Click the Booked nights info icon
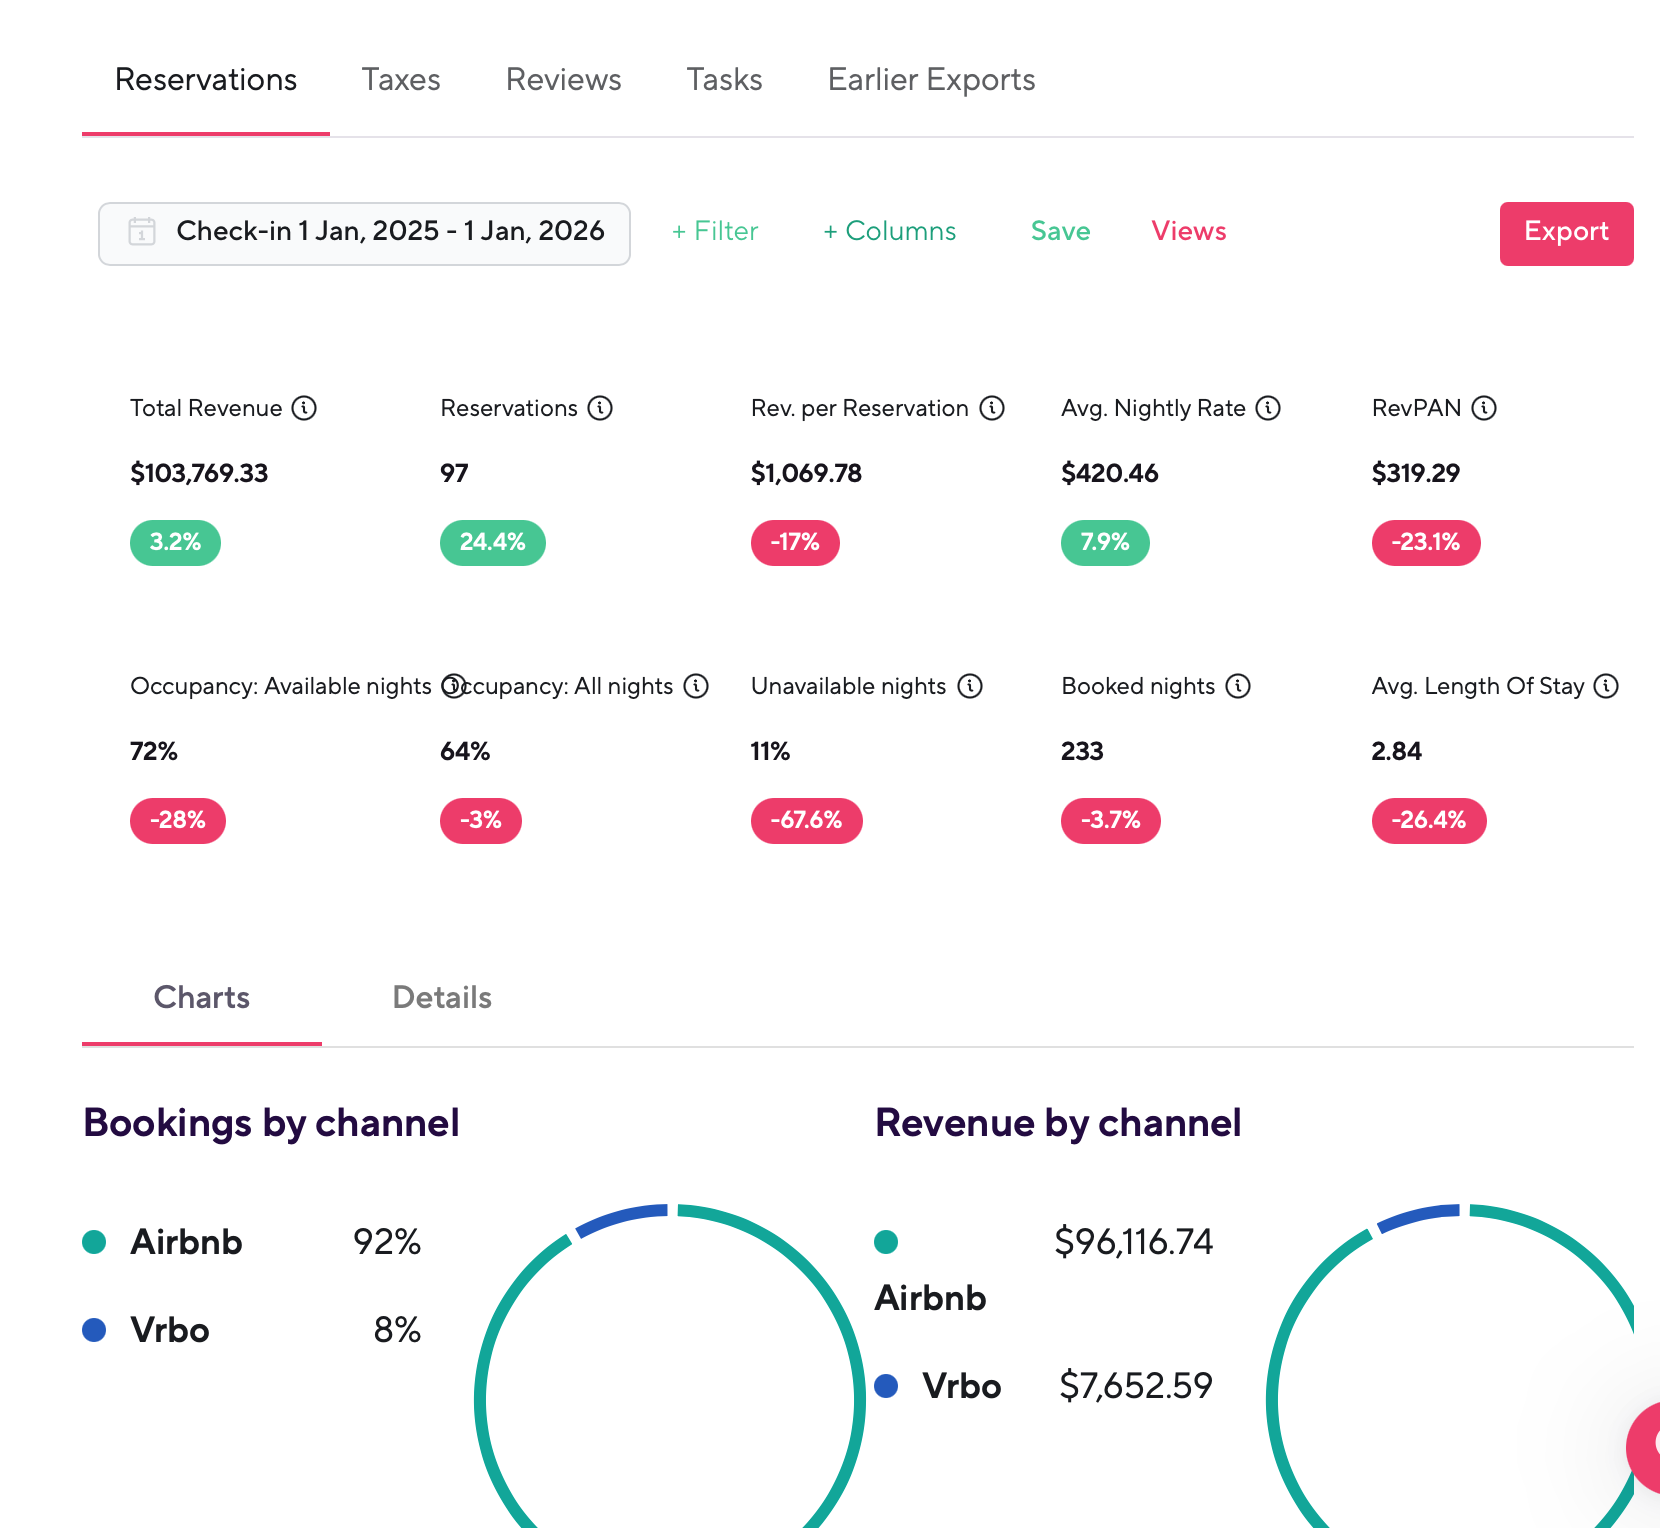Screen dimensions: 1660x1528 click(1238, 686)
